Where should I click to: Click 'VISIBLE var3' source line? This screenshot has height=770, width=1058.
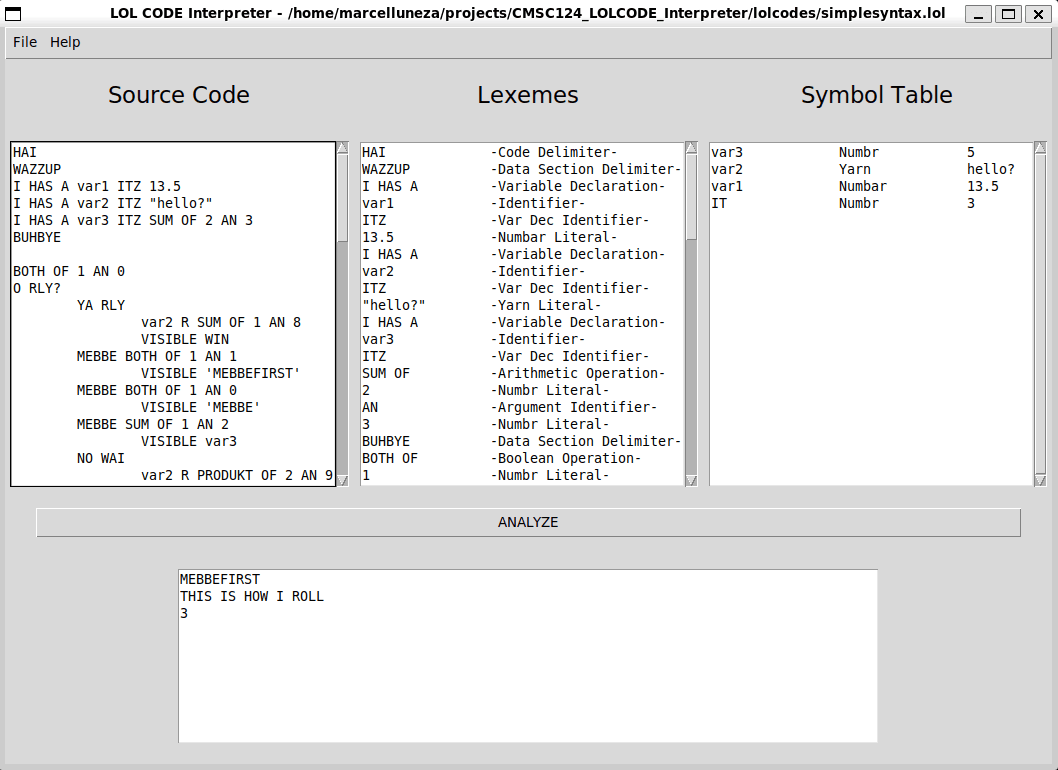coord(189,441)
